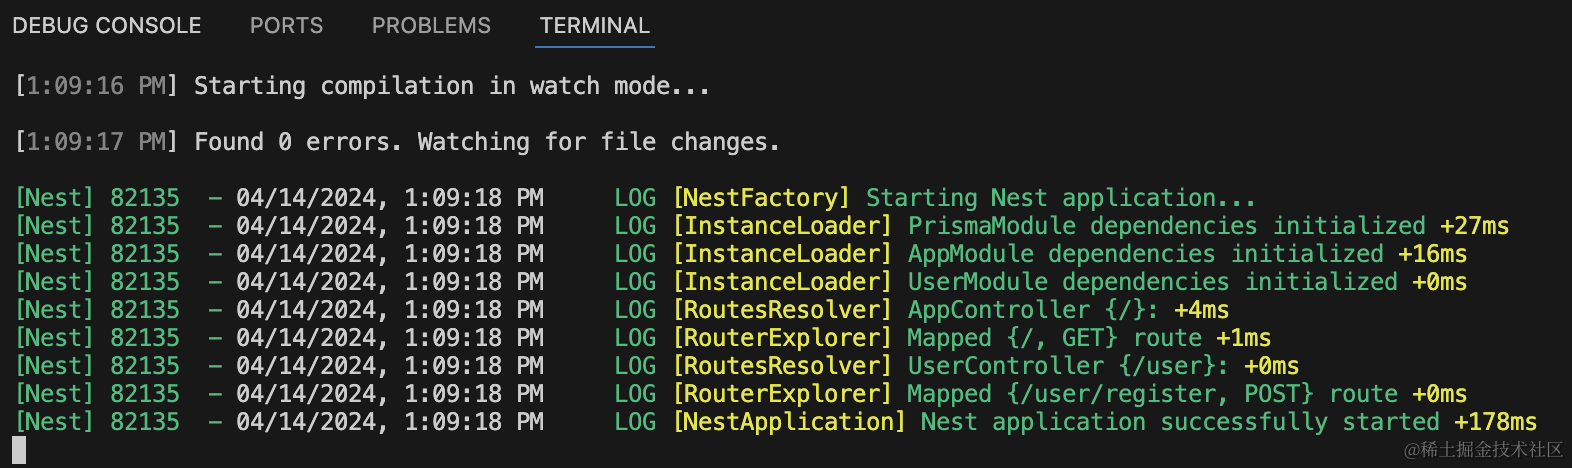Switch to the DEBUG CONSOLE tab
Screen dimensions: 1572x468
pyautogui.click(x=106, y=26)
